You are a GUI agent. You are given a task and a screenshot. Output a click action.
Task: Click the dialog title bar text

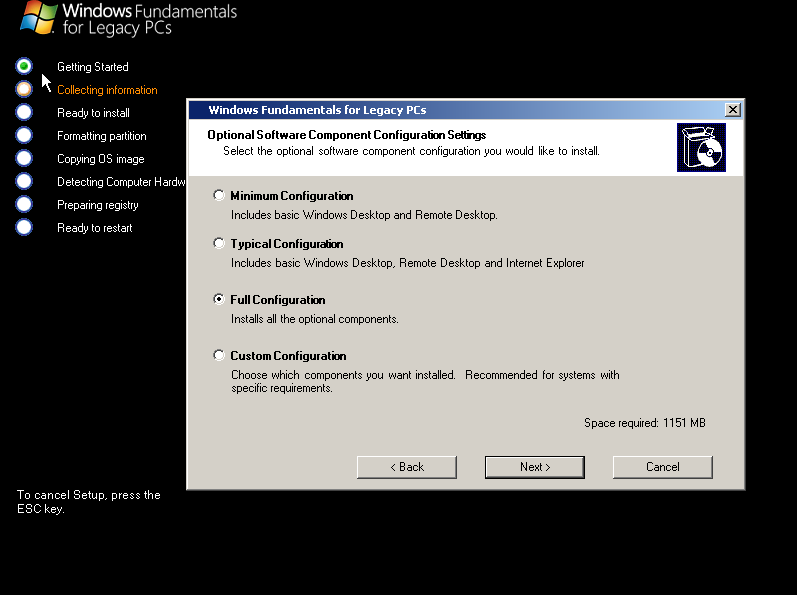point(317,110)
